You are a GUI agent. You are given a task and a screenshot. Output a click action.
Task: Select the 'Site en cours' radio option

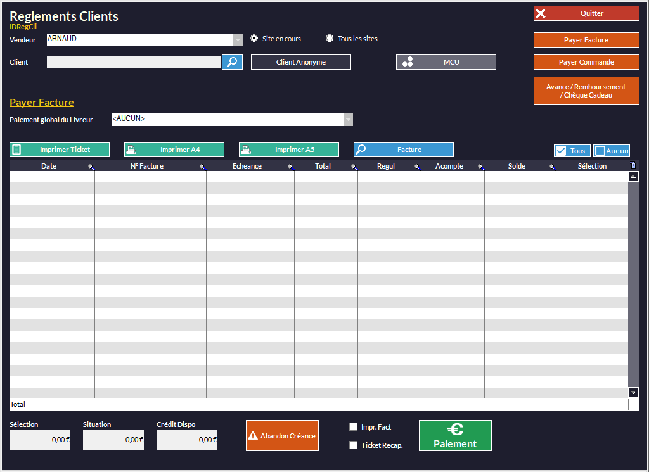pyautogui.click(x=254, y=38)
